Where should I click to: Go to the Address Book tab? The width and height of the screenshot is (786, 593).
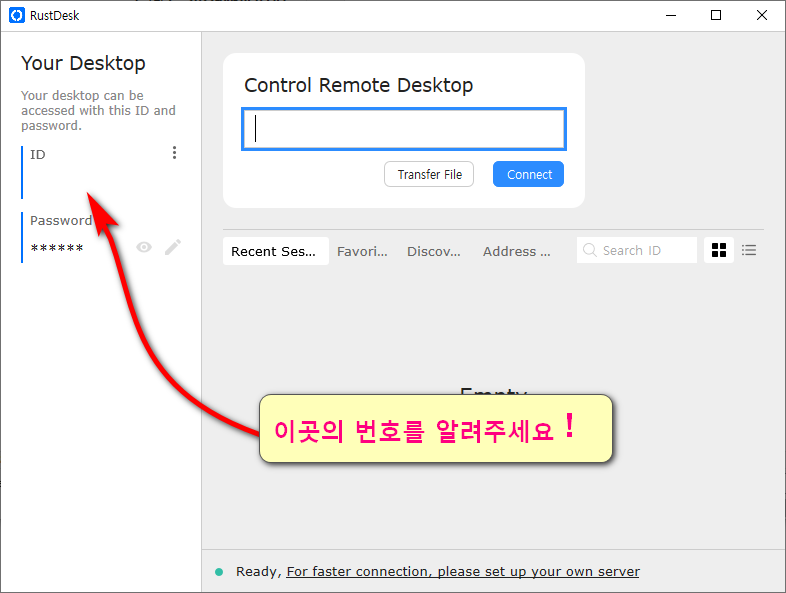coord(516,251)
